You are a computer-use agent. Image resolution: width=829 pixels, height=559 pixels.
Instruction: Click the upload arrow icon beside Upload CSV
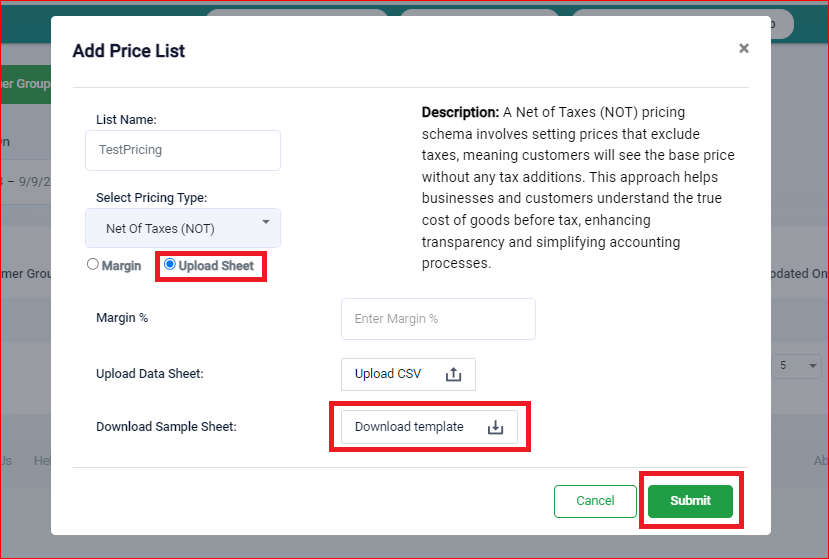click(453, 374)
